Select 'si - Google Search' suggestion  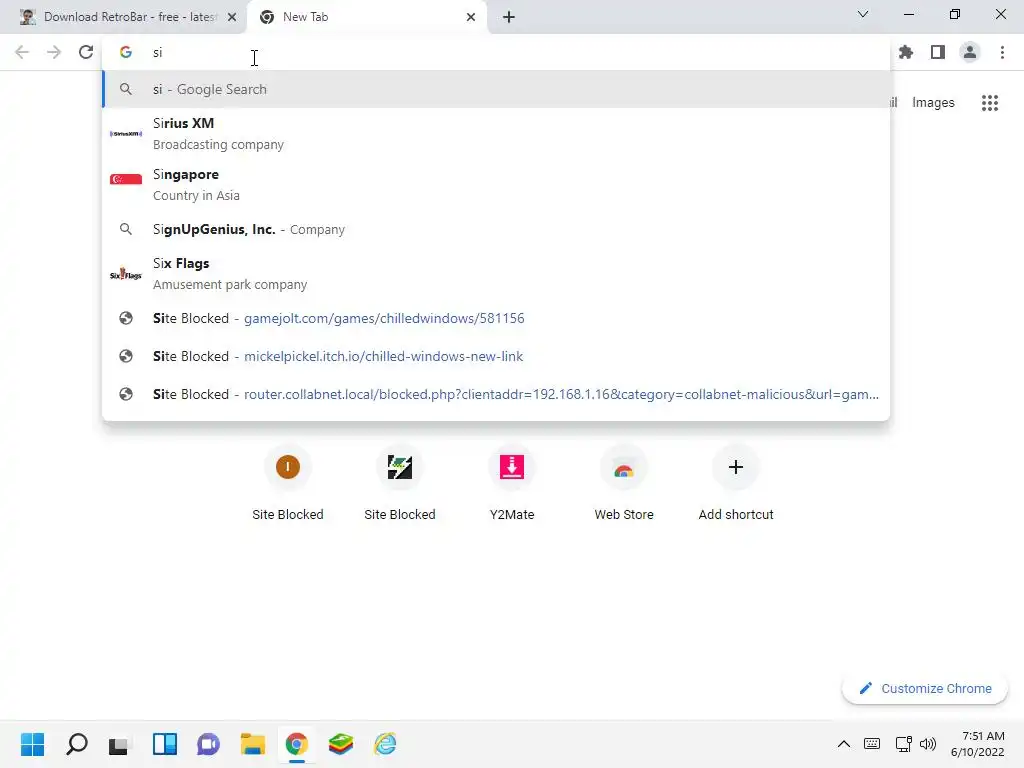coord(496,89)
